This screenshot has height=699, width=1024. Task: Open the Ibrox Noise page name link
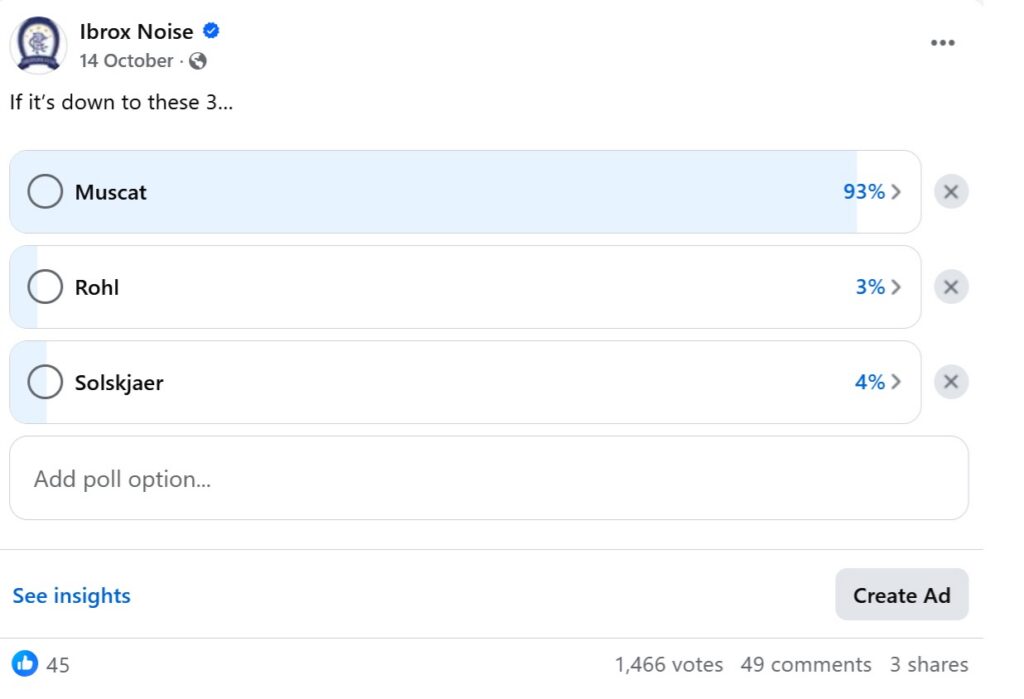[136, 32]
